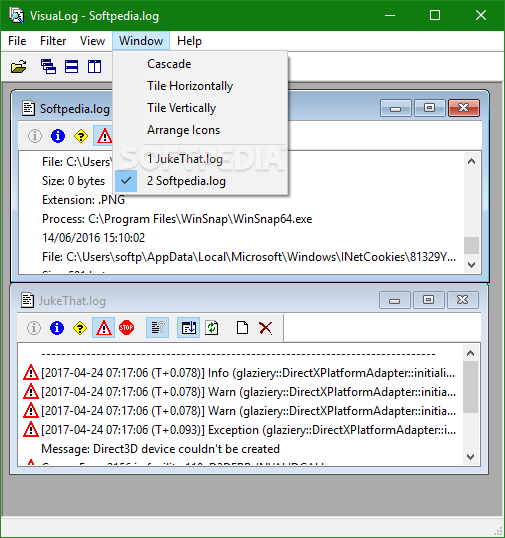505x538 pixels.
Task: Click the Tile Horizontally toolbar icon
Action: (x=71, y=67)
